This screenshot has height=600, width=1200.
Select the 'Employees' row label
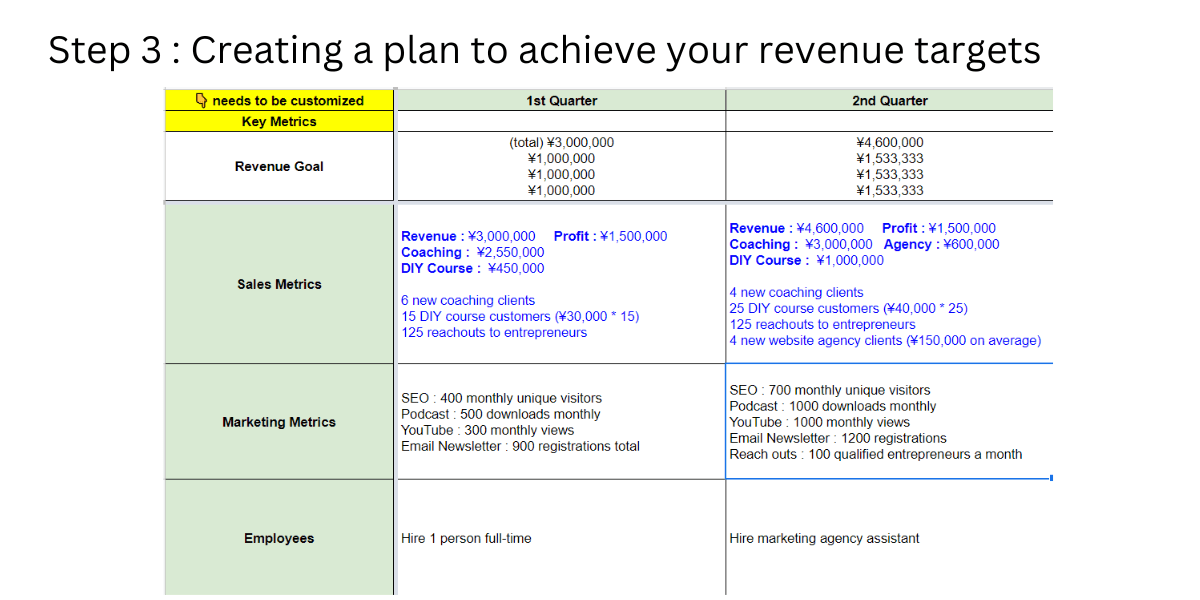tap(280, 539)
